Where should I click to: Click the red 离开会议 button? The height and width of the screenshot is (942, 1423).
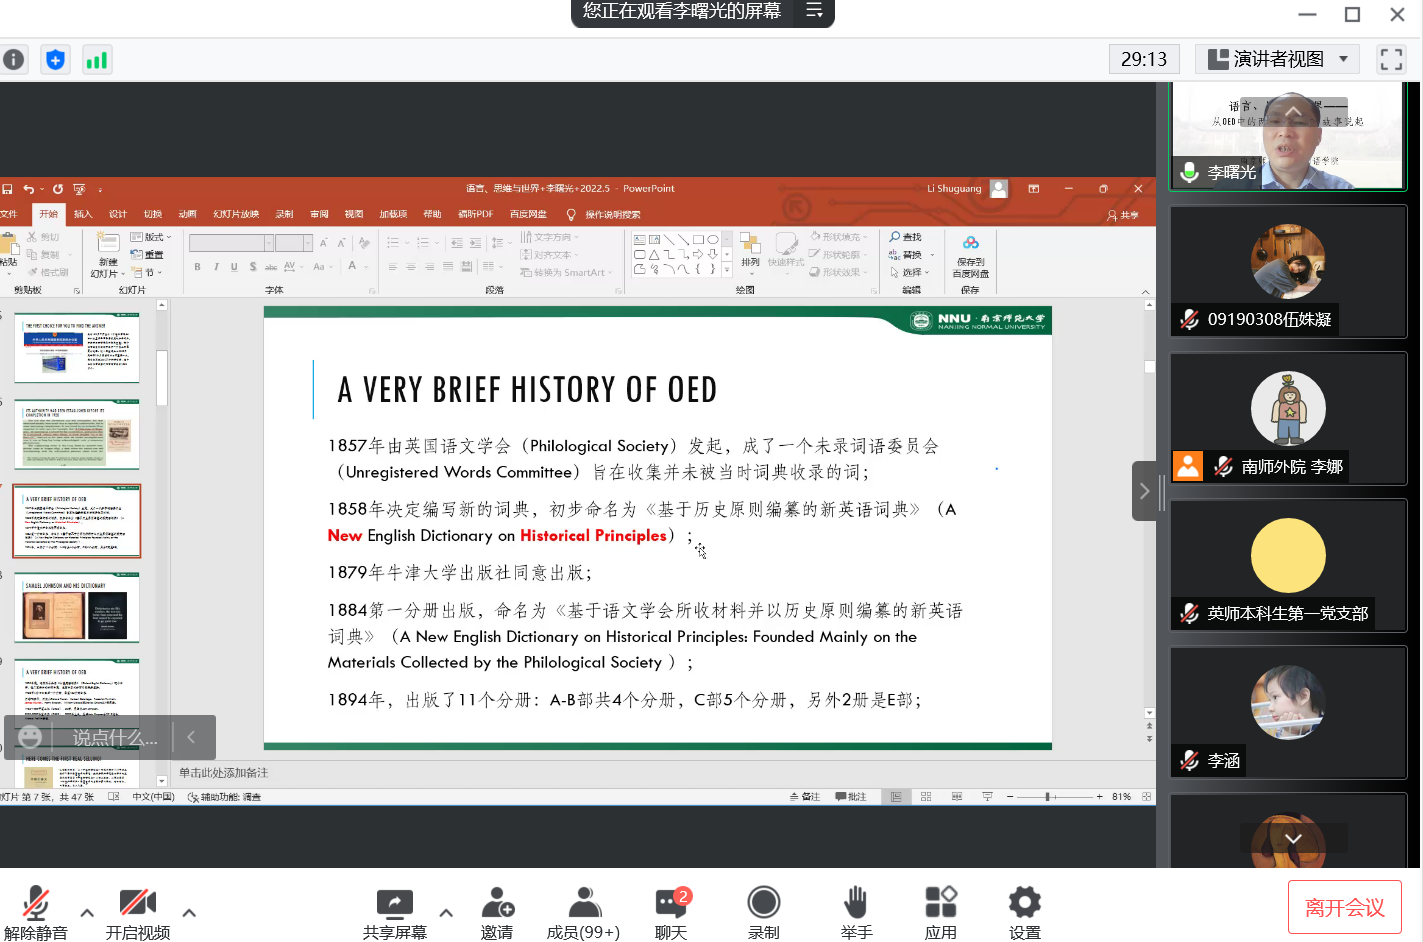[1344, 907]
